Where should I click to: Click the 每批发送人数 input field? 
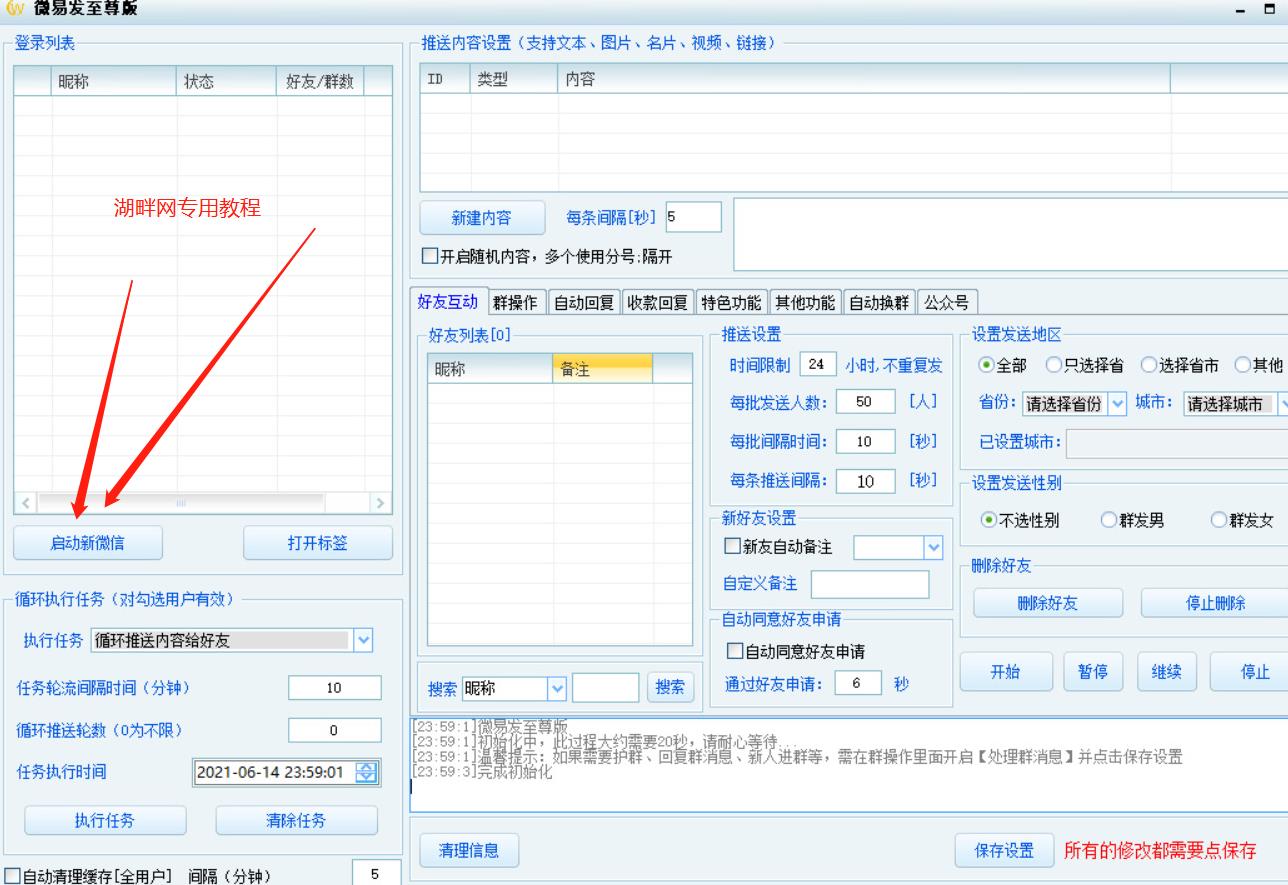coord(865,402)
